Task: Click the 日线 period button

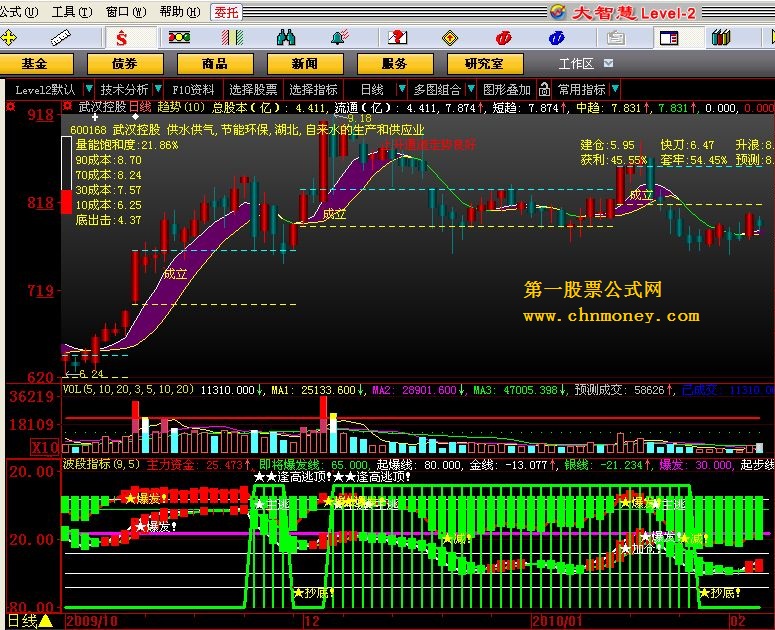Action: point(372,89)
